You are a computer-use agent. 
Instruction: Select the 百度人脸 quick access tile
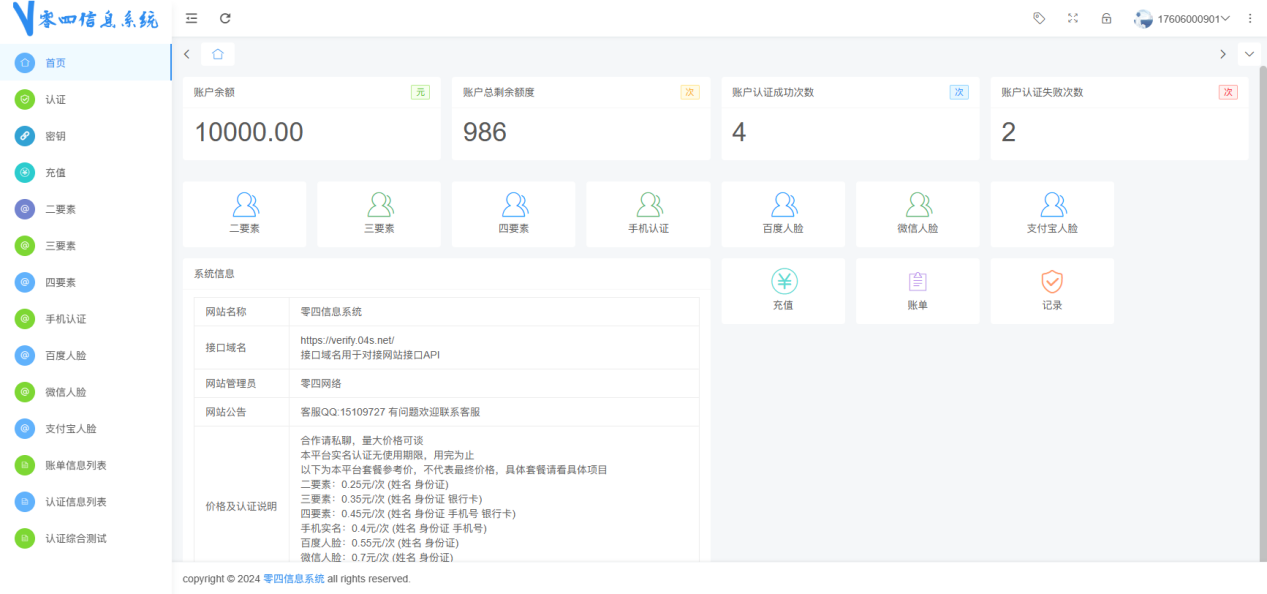[782, 213]
